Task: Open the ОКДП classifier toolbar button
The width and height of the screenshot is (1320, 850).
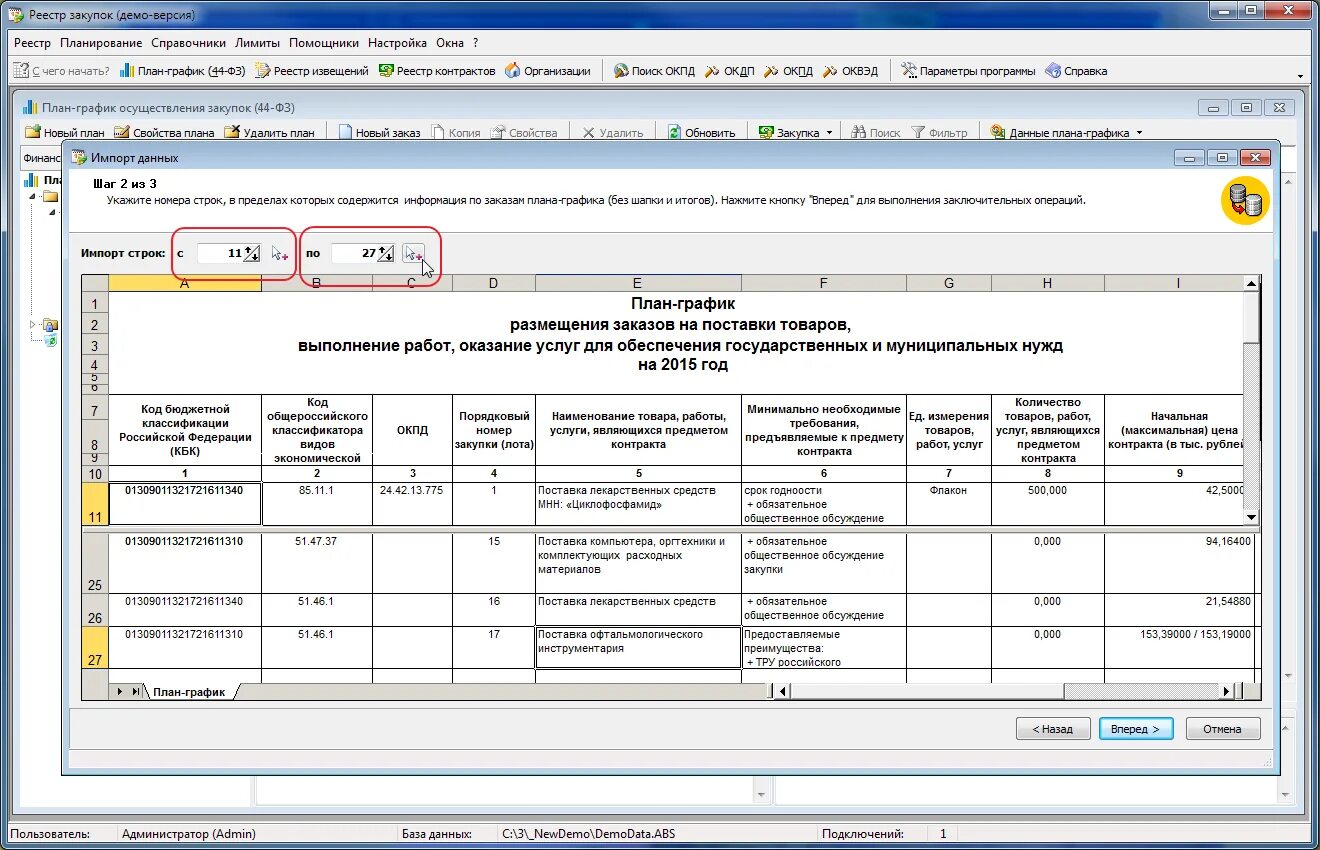Action: tap(729, 71)
